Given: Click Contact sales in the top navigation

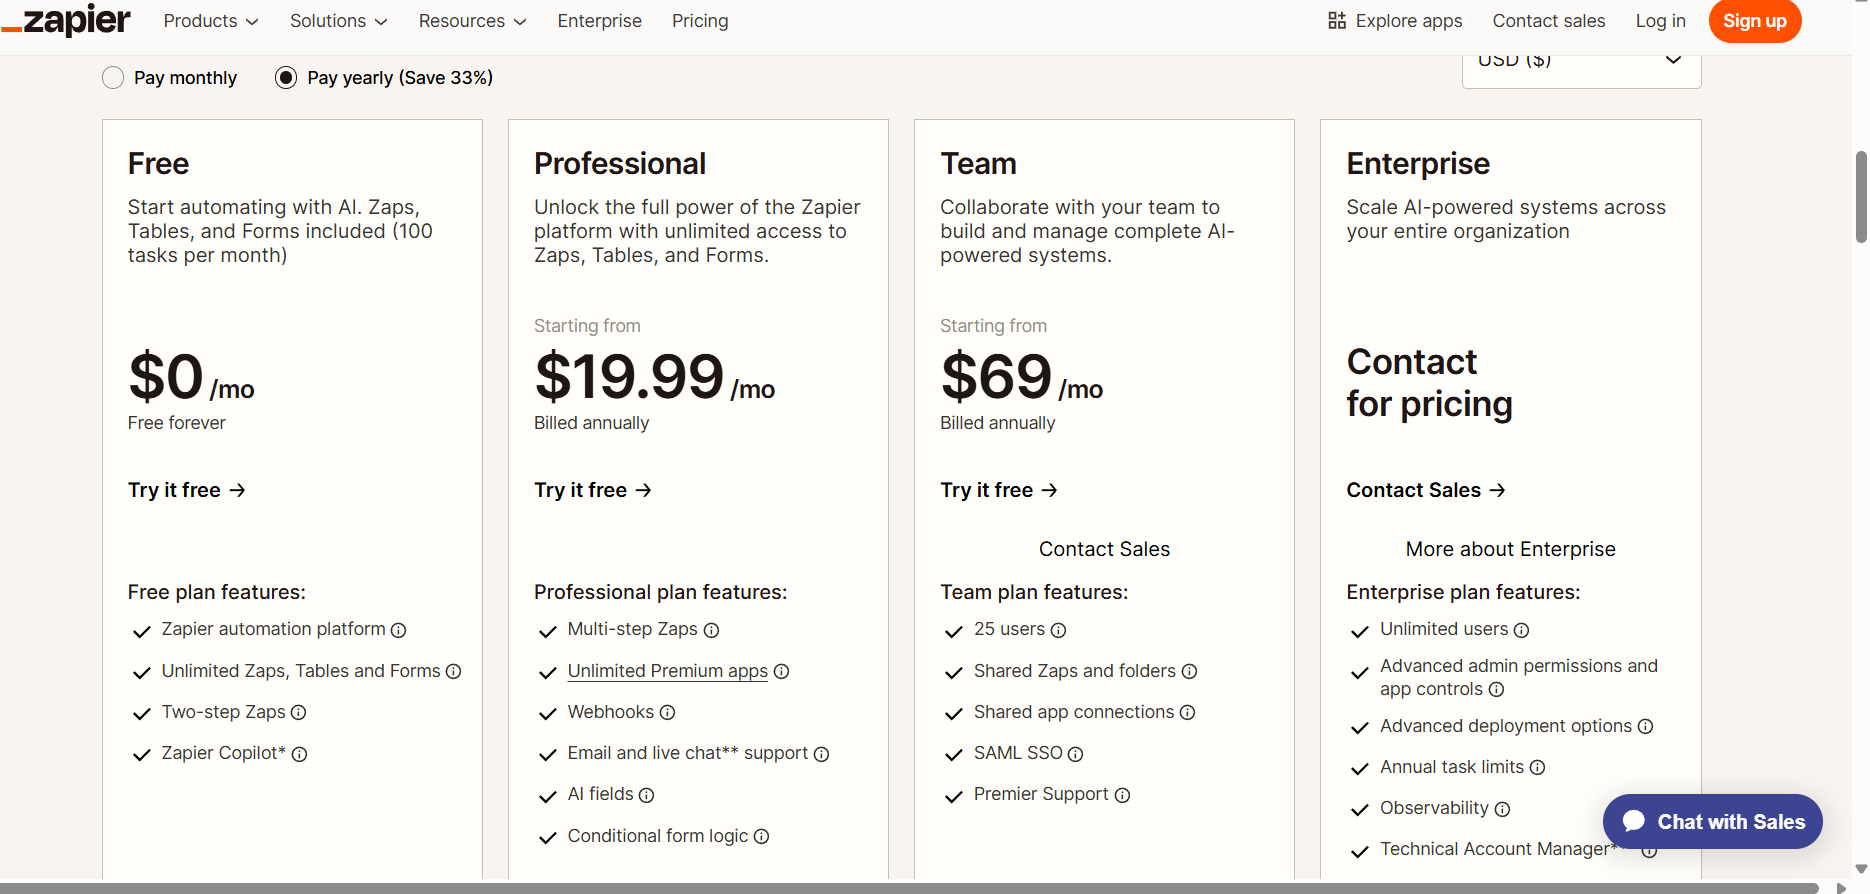Looking at the screenshot, I should [x=1549, y=21].
